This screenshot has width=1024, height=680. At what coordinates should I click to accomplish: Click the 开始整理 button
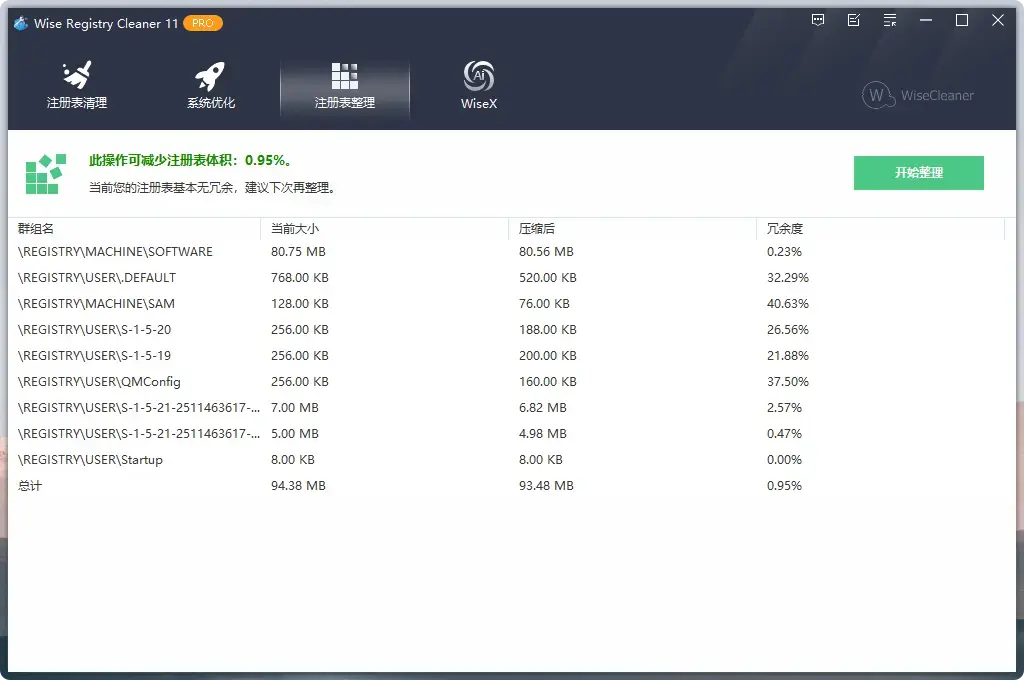[917, 172]
